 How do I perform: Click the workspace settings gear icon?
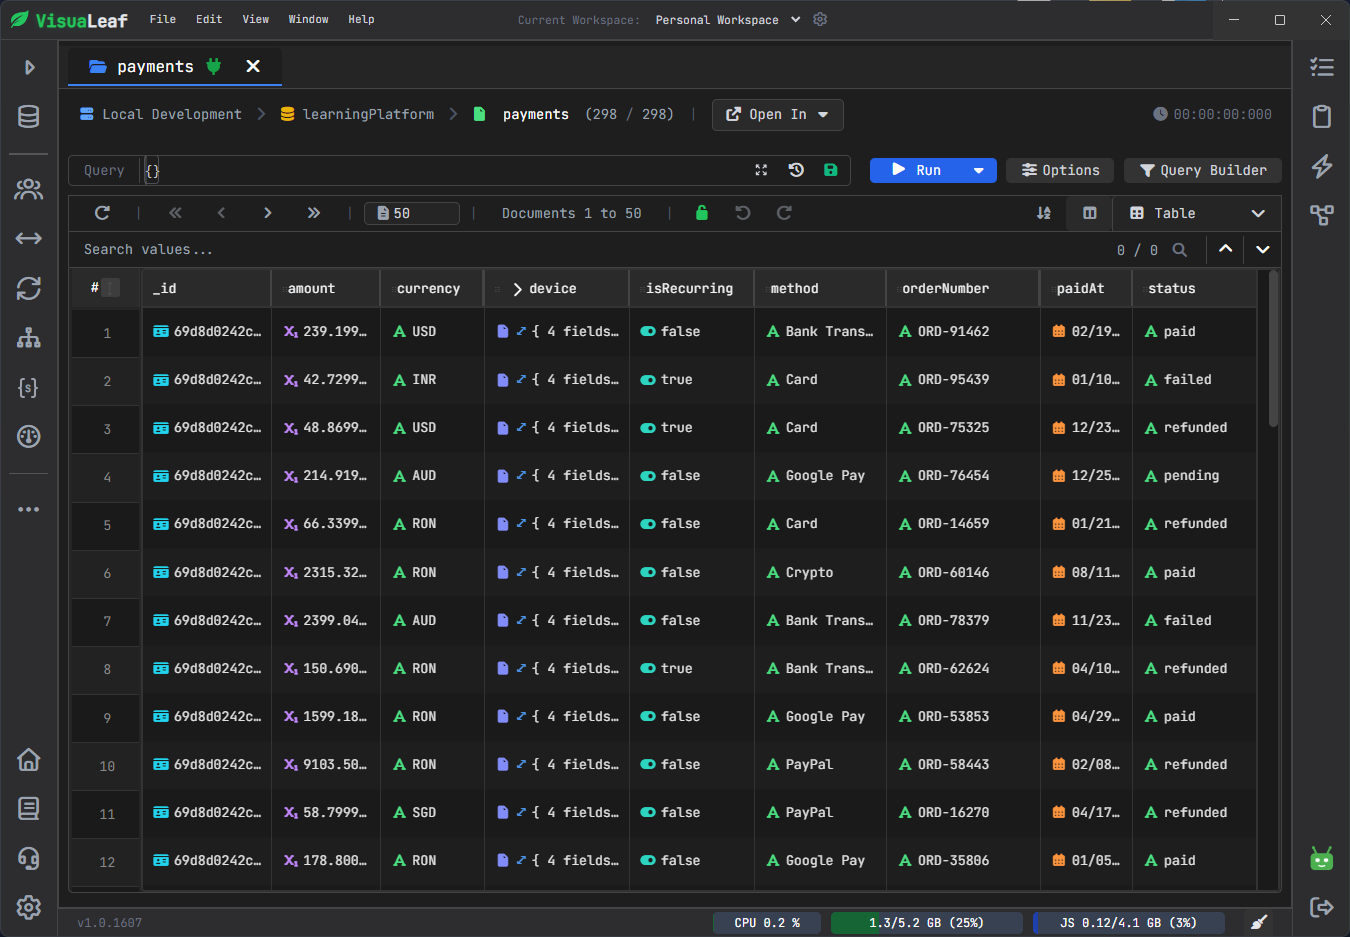coord(820,20)
